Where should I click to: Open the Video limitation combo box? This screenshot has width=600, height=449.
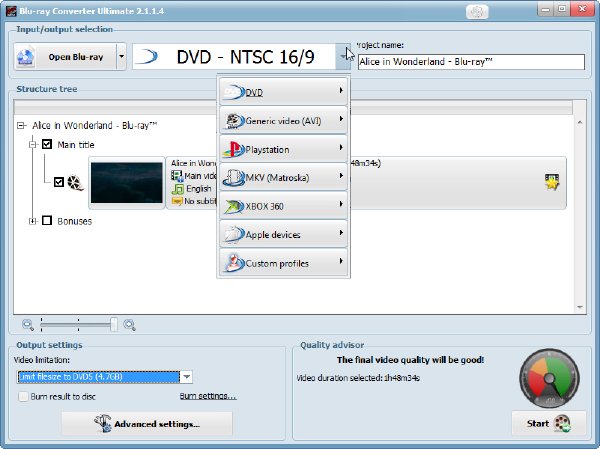(x=186, y=377)
